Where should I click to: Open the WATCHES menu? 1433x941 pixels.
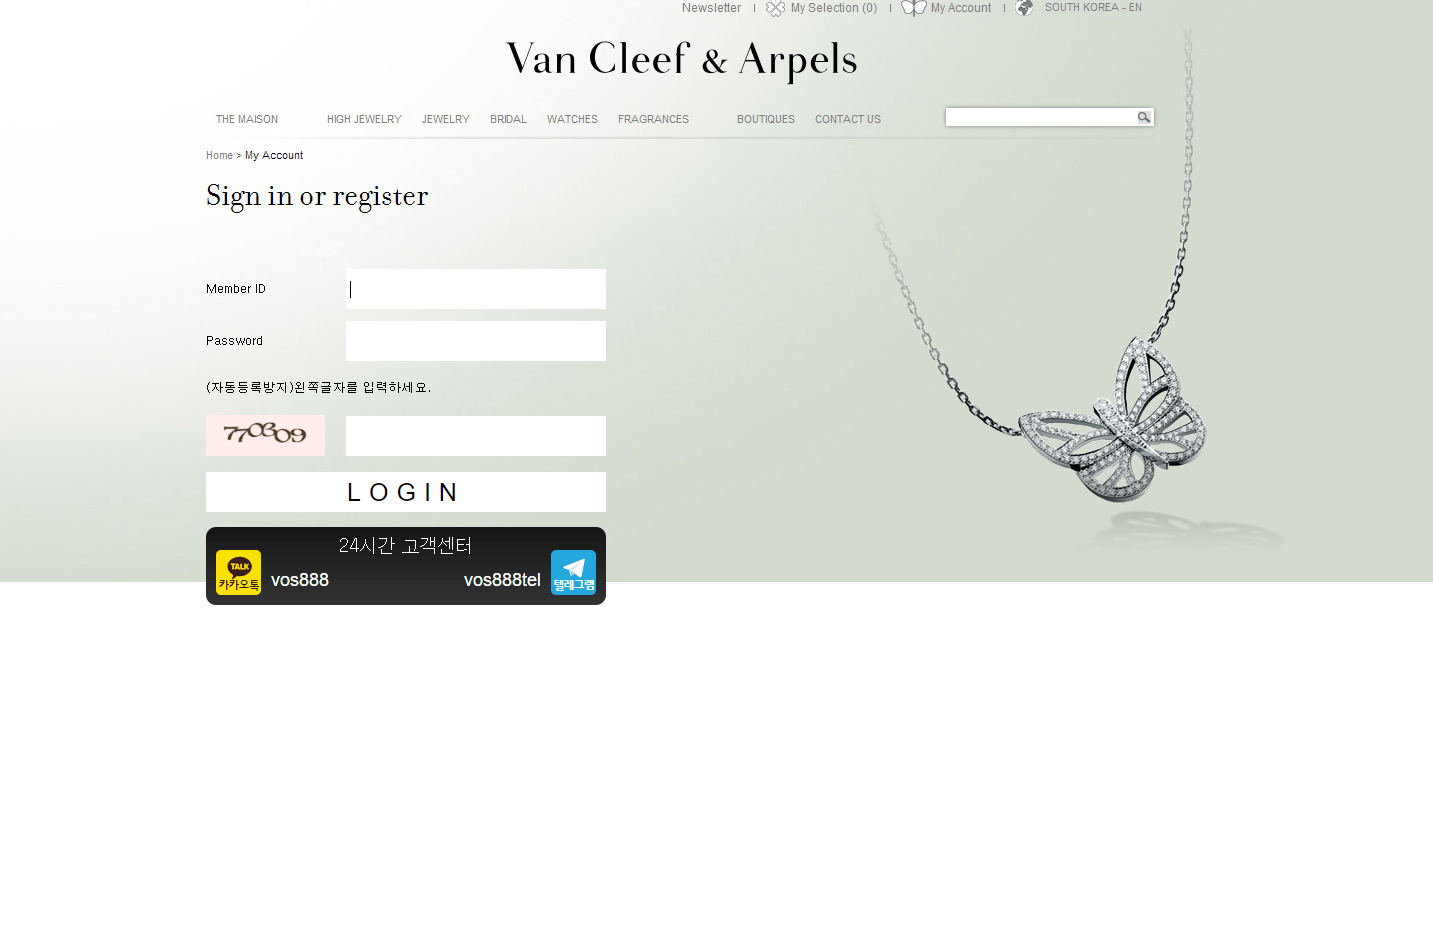[x=572, y=119]
